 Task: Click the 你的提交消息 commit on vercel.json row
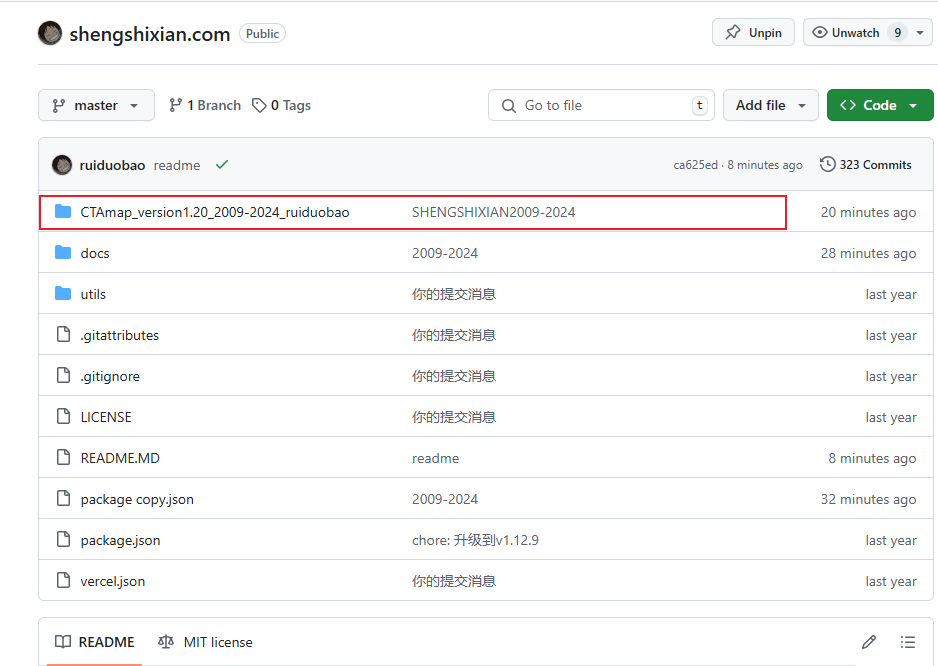(x=454, y=581)
